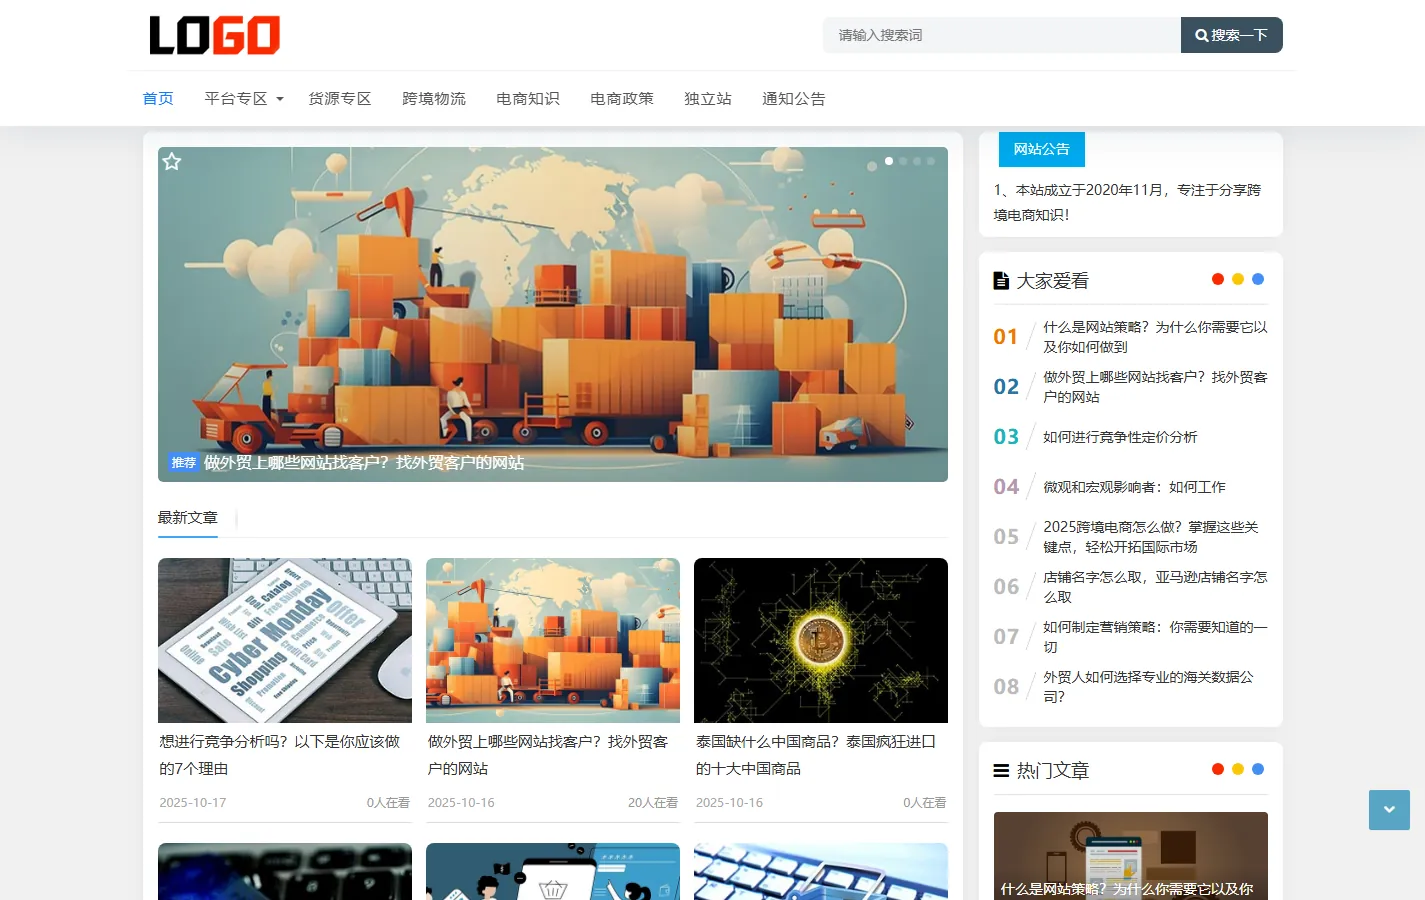Open ranked item 07 如何制定营销策略
The height and width of the screenshot is (900, 1425).
coord(1155,637)
